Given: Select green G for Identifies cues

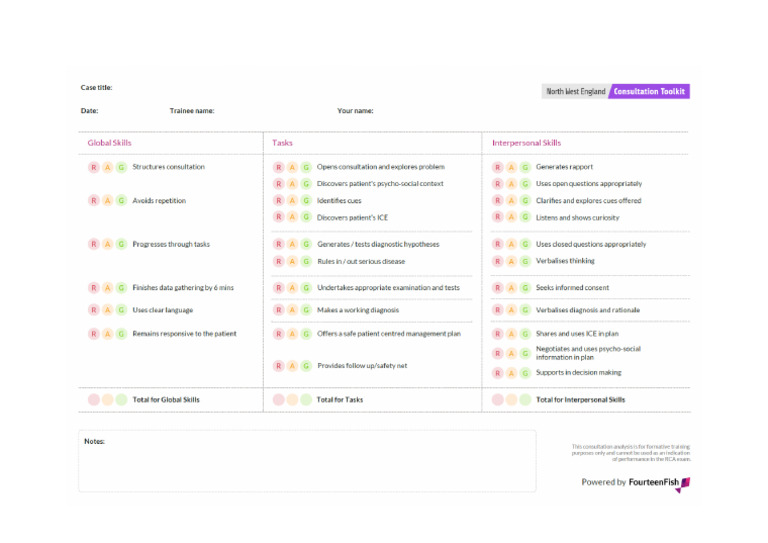Looking at the screenshot, I should 306,201.
